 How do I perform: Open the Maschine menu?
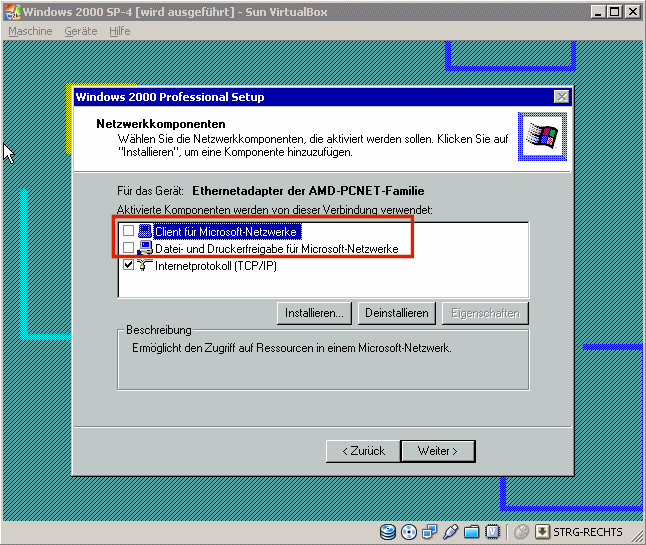pyautogui.click(x=31, y=31)
